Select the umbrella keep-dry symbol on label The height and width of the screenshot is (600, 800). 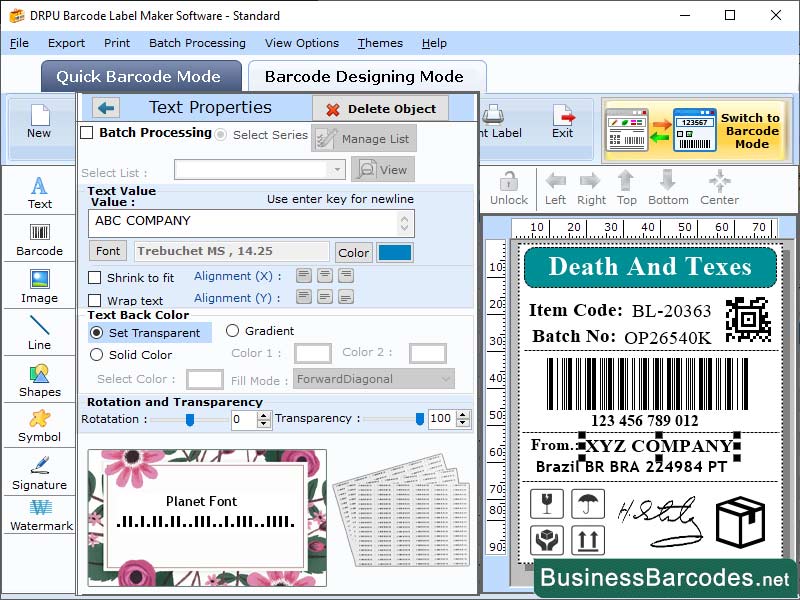point(588,504)
